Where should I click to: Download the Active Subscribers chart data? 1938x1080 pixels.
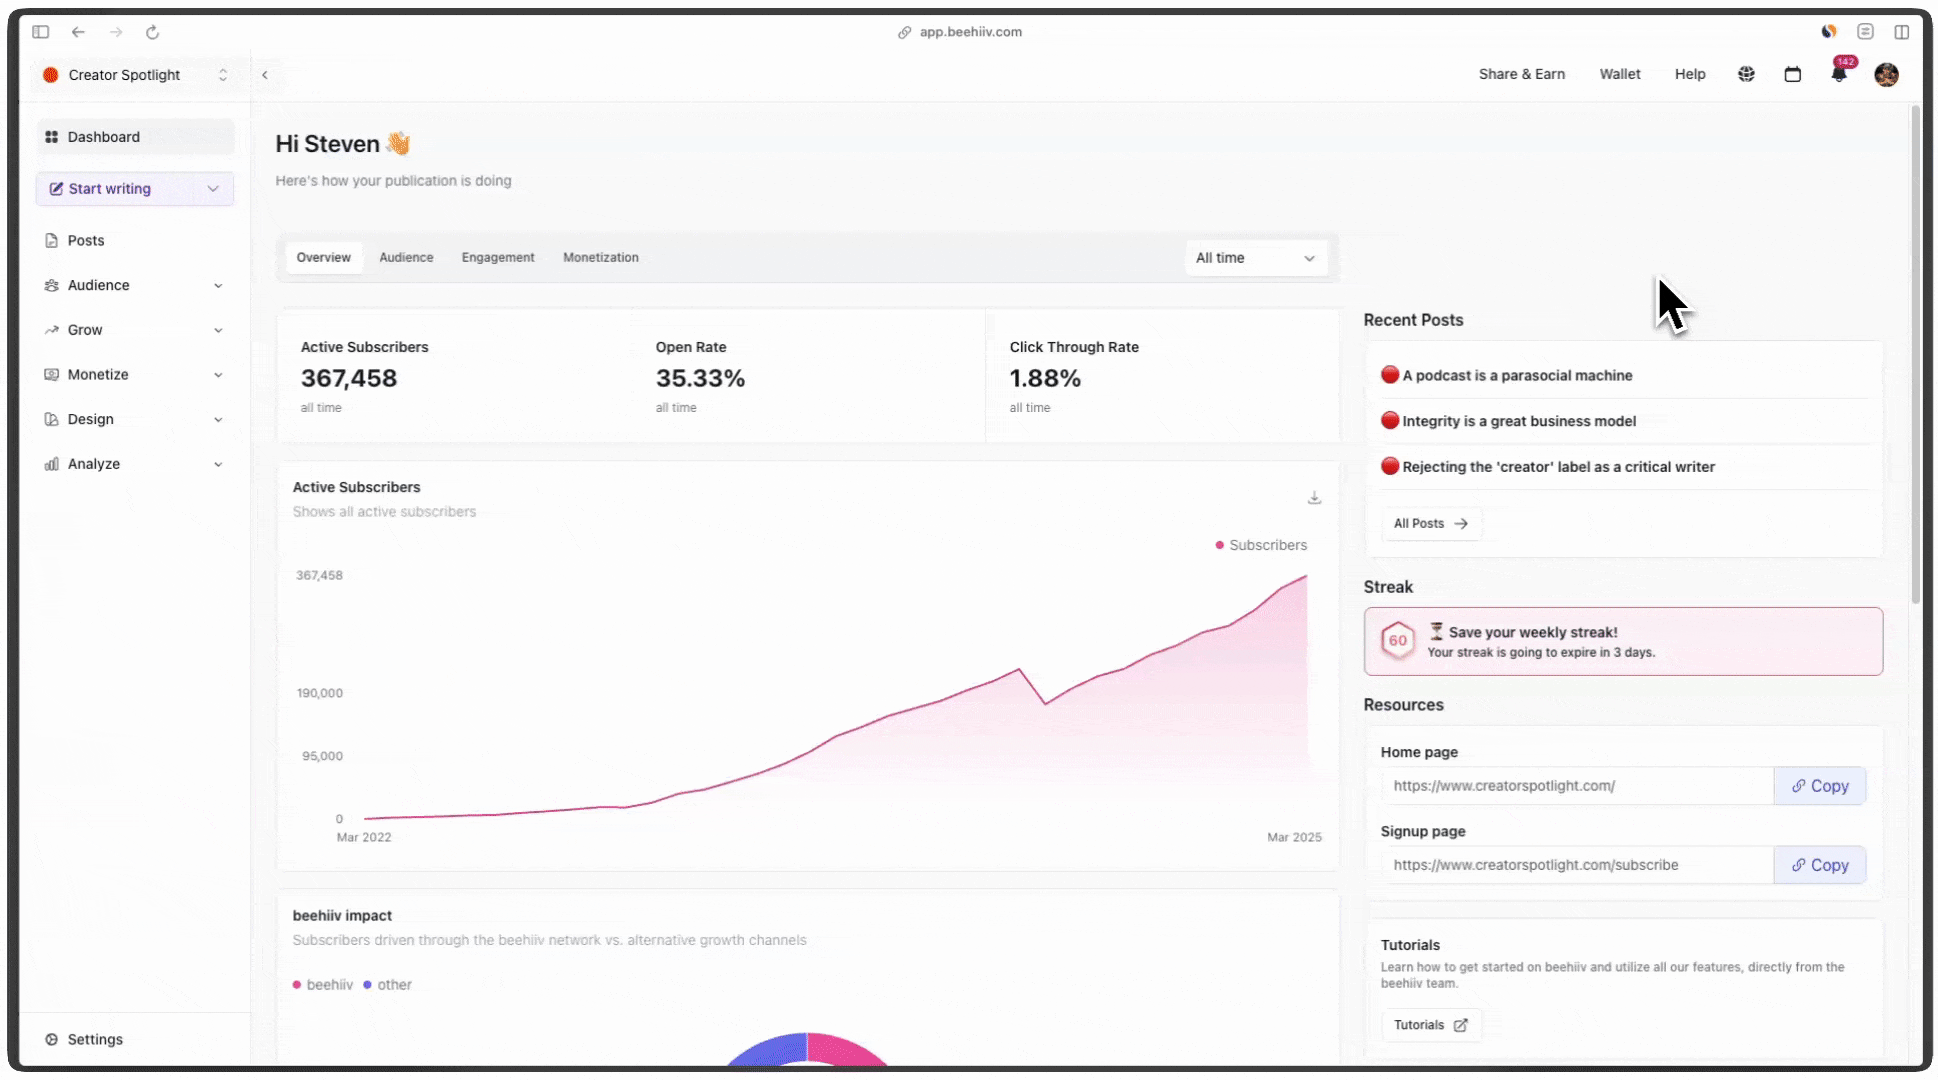point(1314,498)
